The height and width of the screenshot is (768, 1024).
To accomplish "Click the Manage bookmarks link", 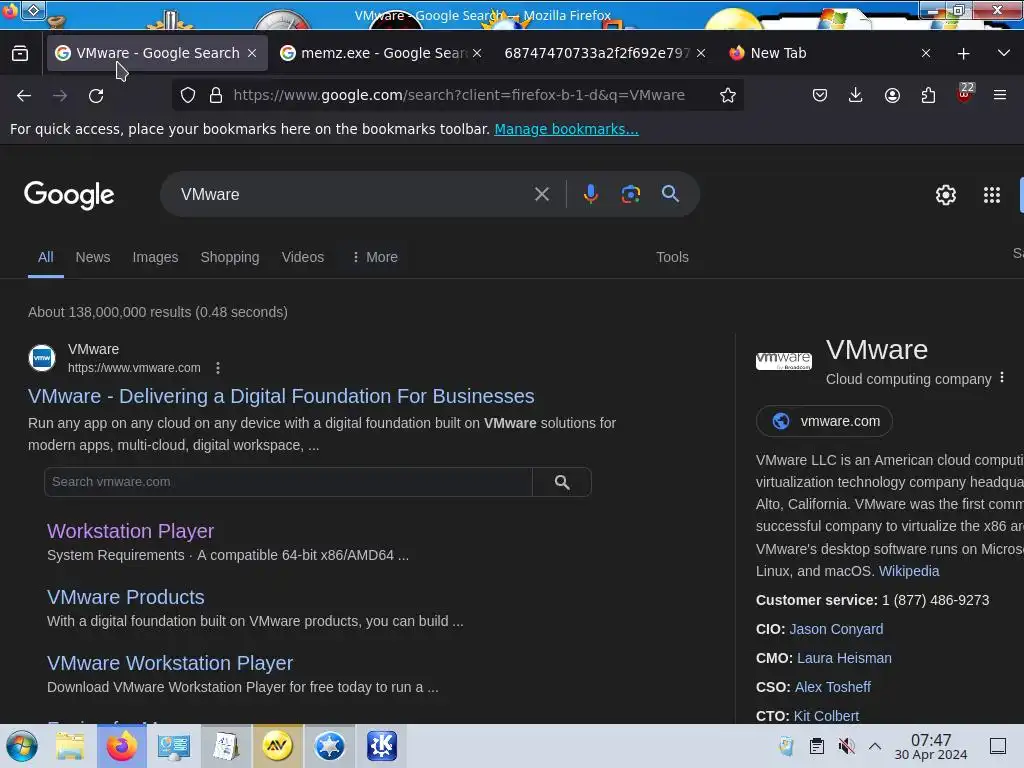I will coord(566,129).
